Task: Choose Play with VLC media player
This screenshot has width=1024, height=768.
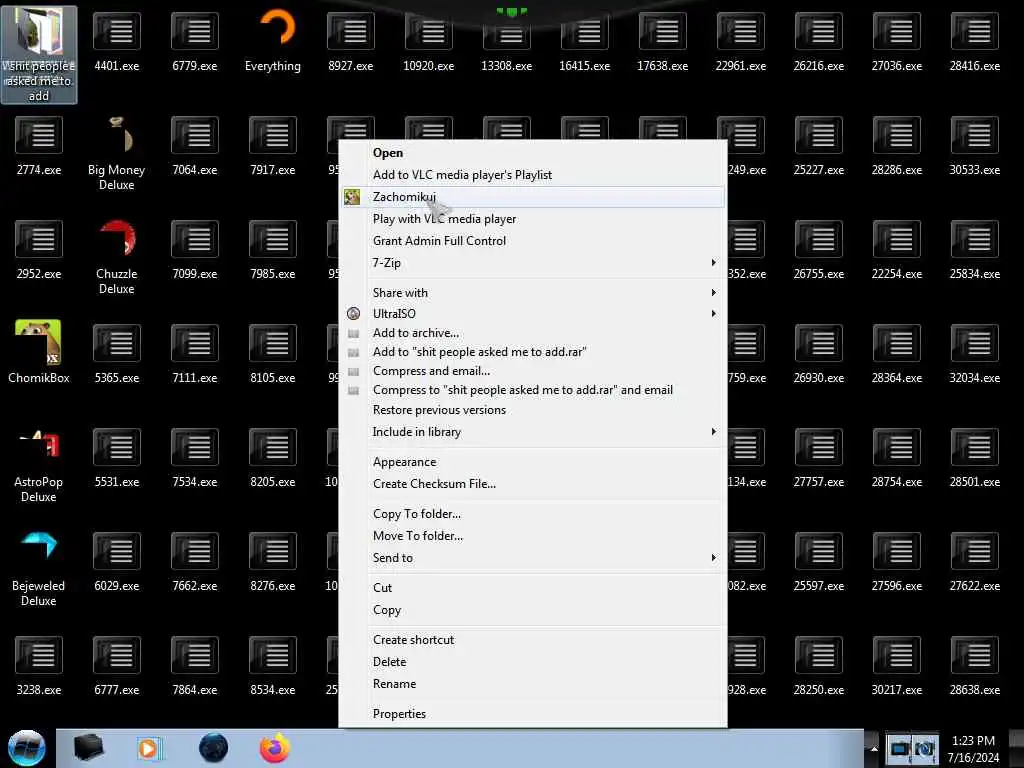Action: (533, 219)
